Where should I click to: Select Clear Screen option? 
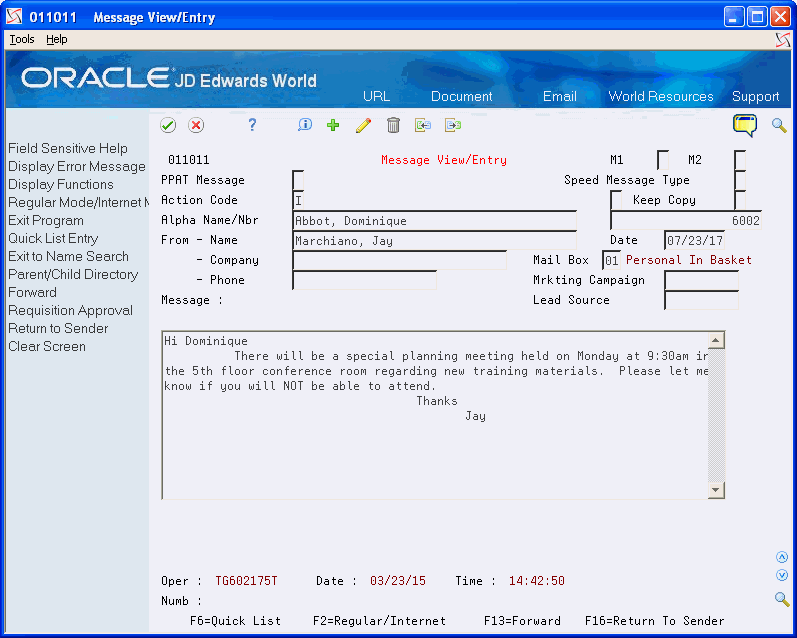coord(47,346)
